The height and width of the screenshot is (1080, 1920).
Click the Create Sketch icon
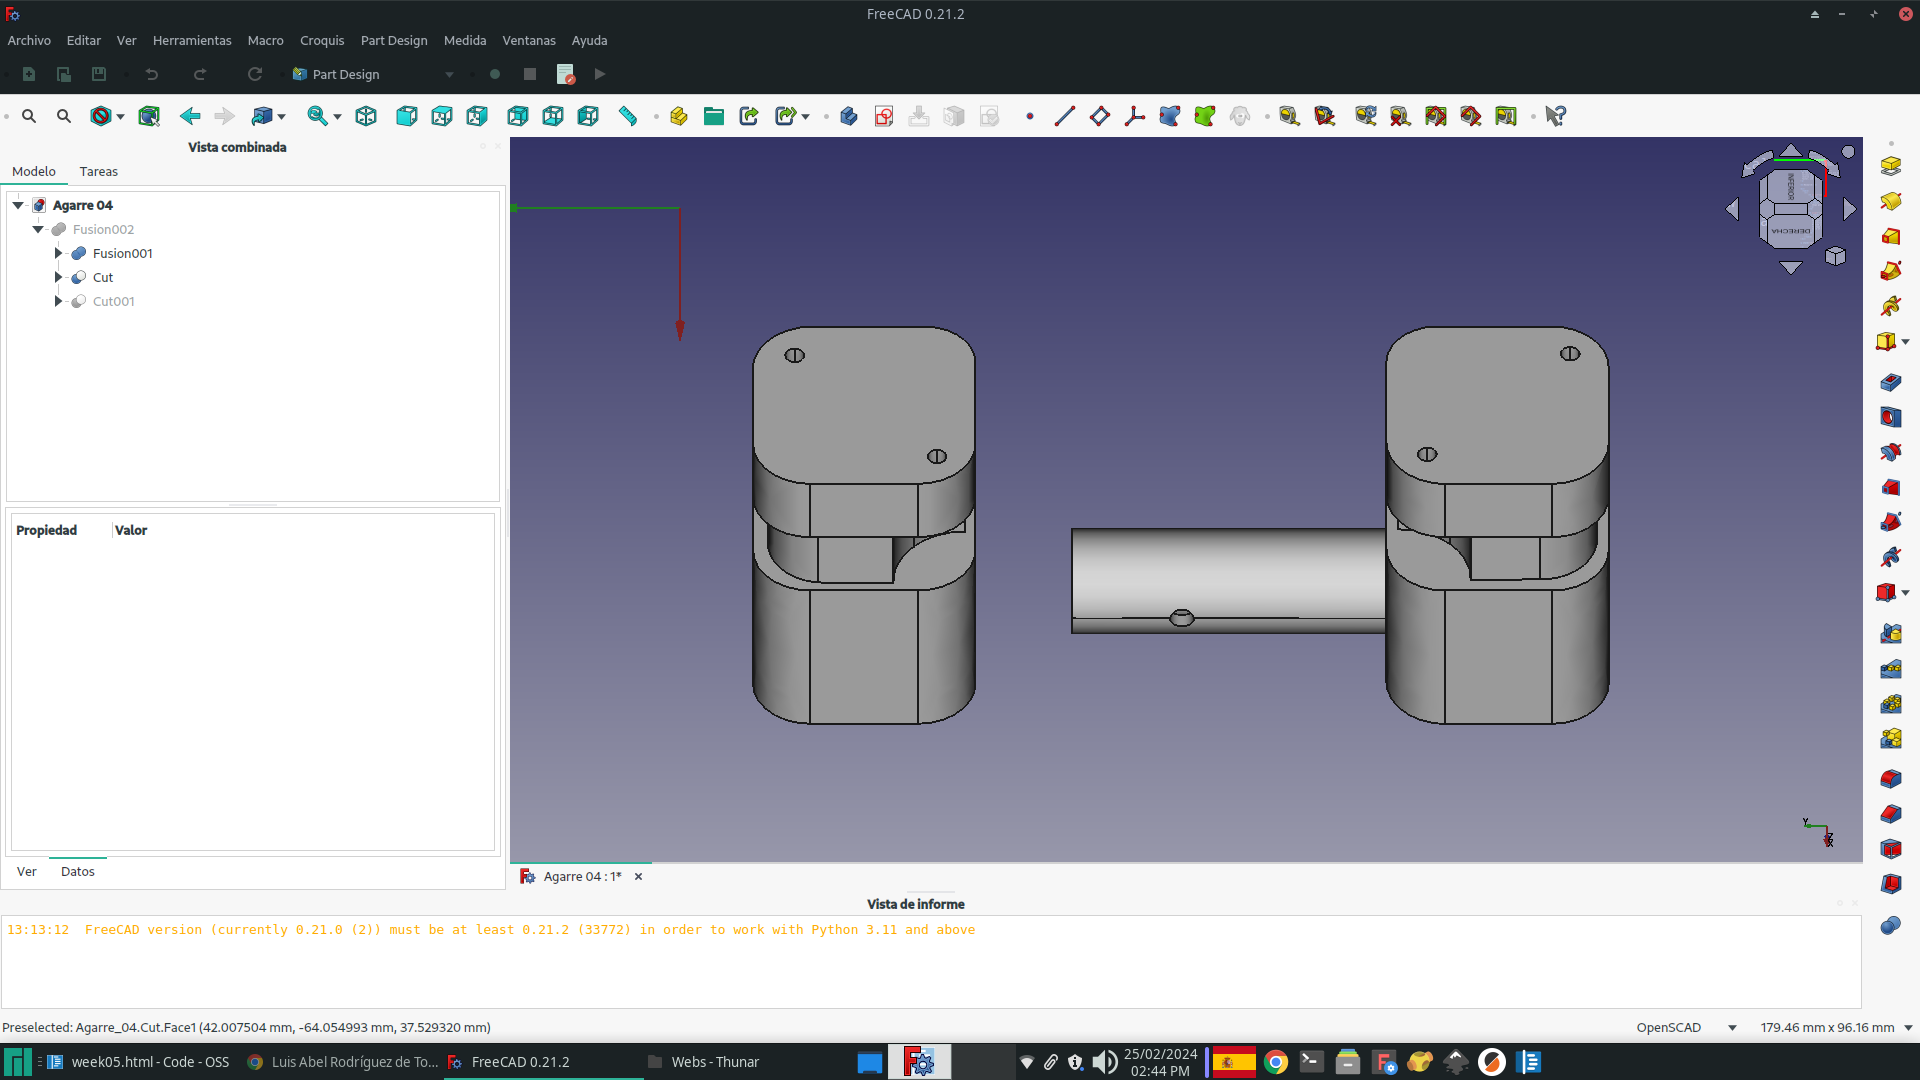884,116
